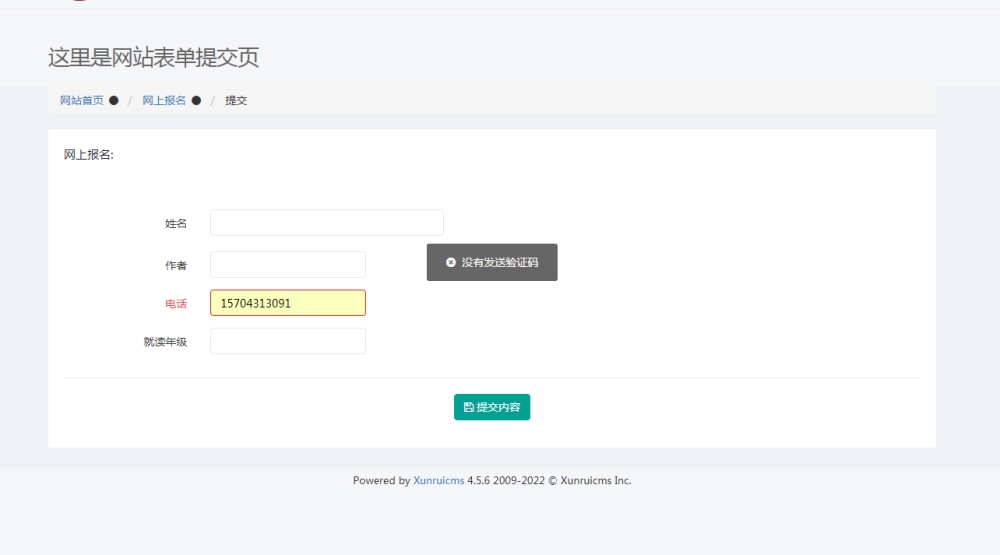Click the dot icon after 网站首页
Viewport: 1000px width, 555px height.
[x=114, y=100]
